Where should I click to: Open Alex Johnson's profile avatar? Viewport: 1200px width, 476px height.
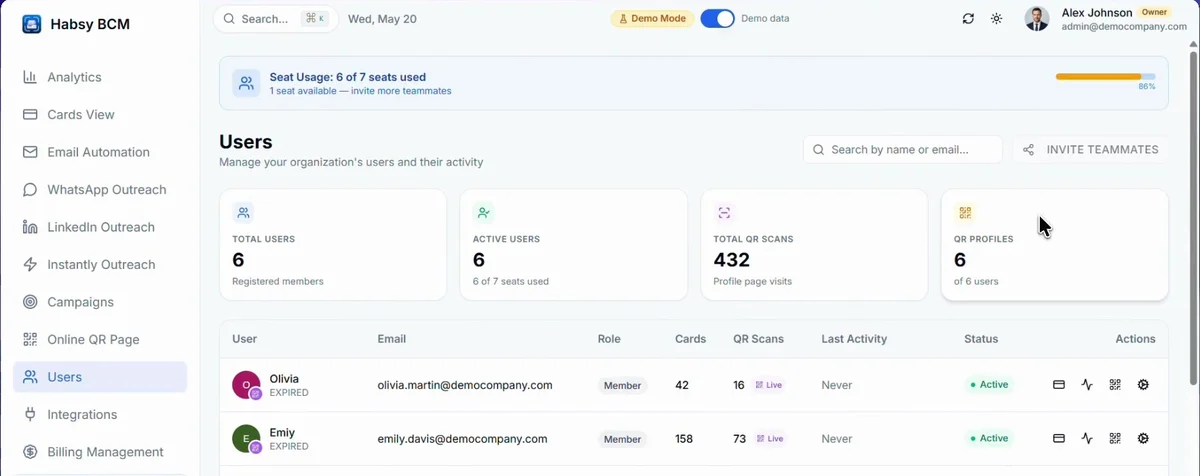[x=1037, y=19]
